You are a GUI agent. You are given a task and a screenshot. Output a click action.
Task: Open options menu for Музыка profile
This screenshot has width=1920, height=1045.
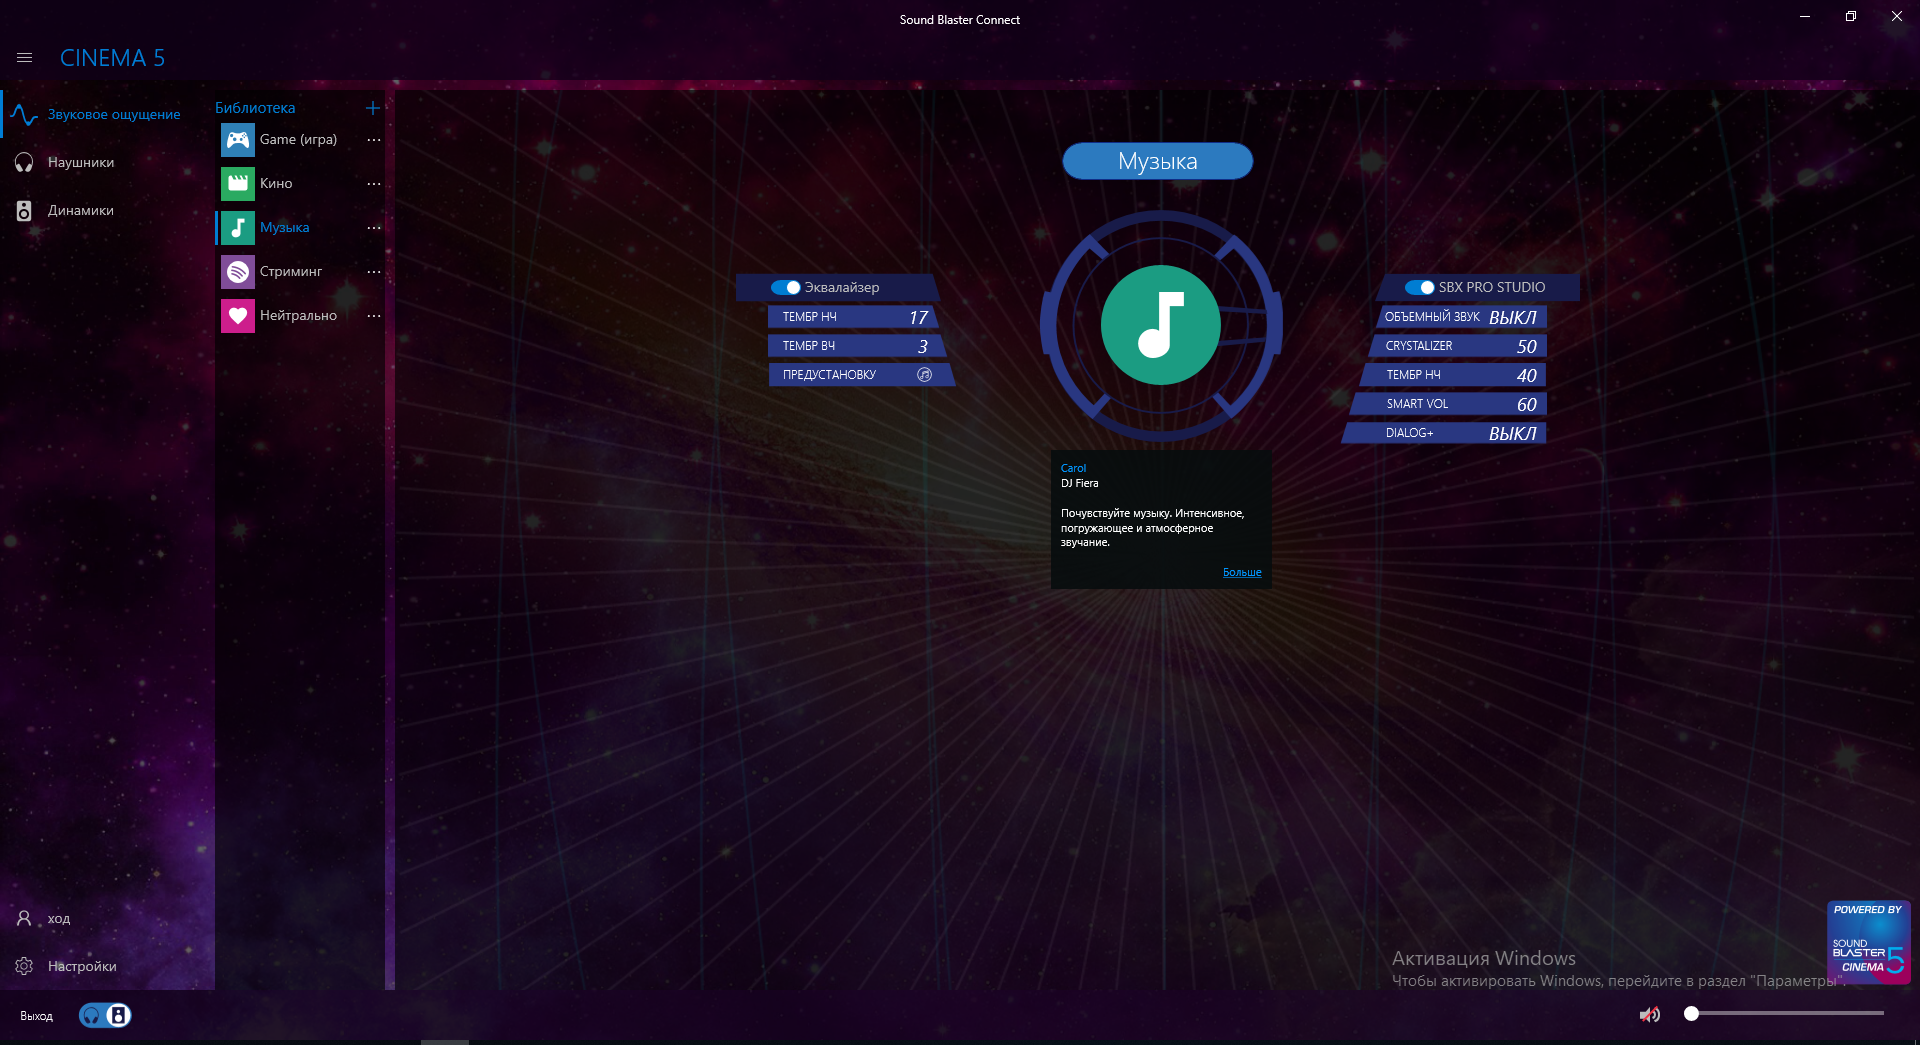pos(374,228)
